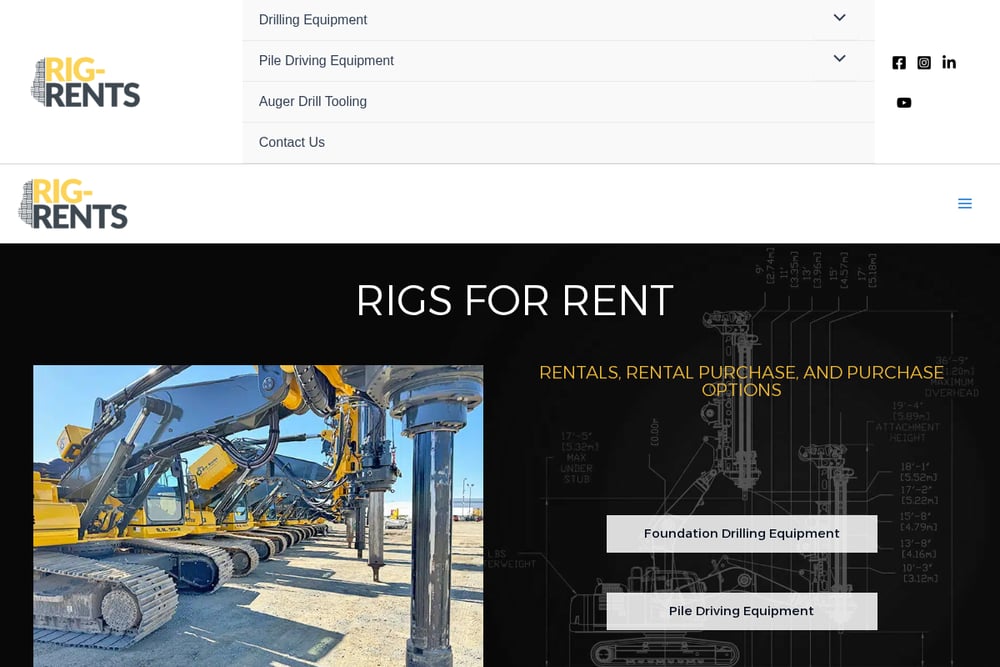The width and height of the screenshot is (1000, 667).
Task: Open the Contact Us menu link
Action: pos(291,142)
